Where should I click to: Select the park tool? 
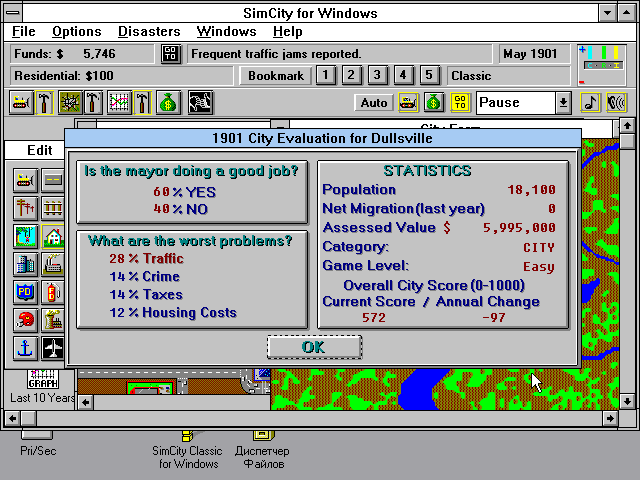pyautogui.click(x=25, y=236)
